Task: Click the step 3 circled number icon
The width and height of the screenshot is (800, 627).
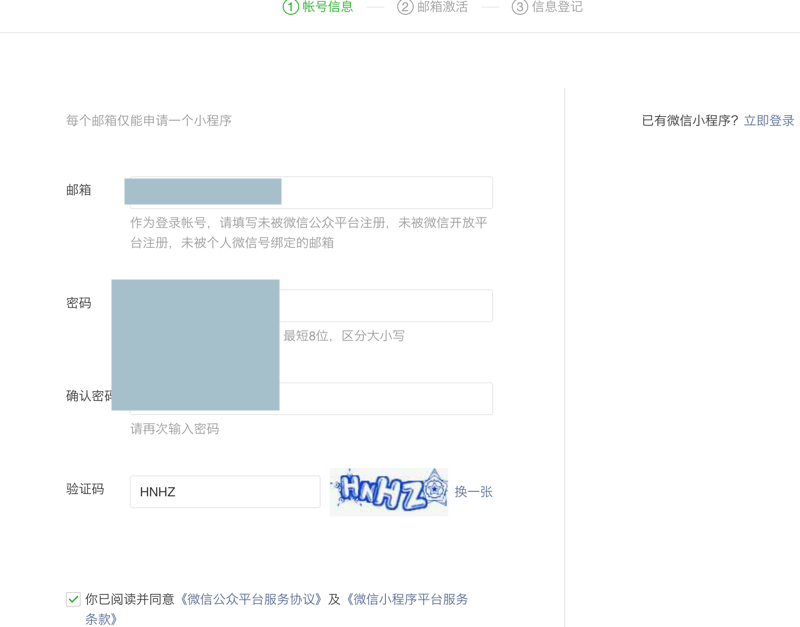Action: [519, 7]
